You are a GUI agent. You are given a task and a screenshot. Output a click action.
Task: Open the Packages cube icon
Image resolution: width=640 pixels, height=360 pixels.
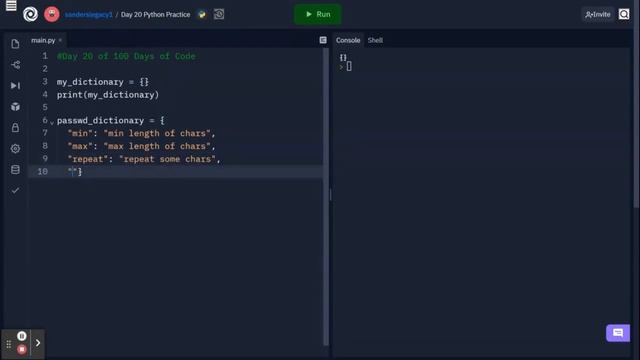click(x=16, y=107)
